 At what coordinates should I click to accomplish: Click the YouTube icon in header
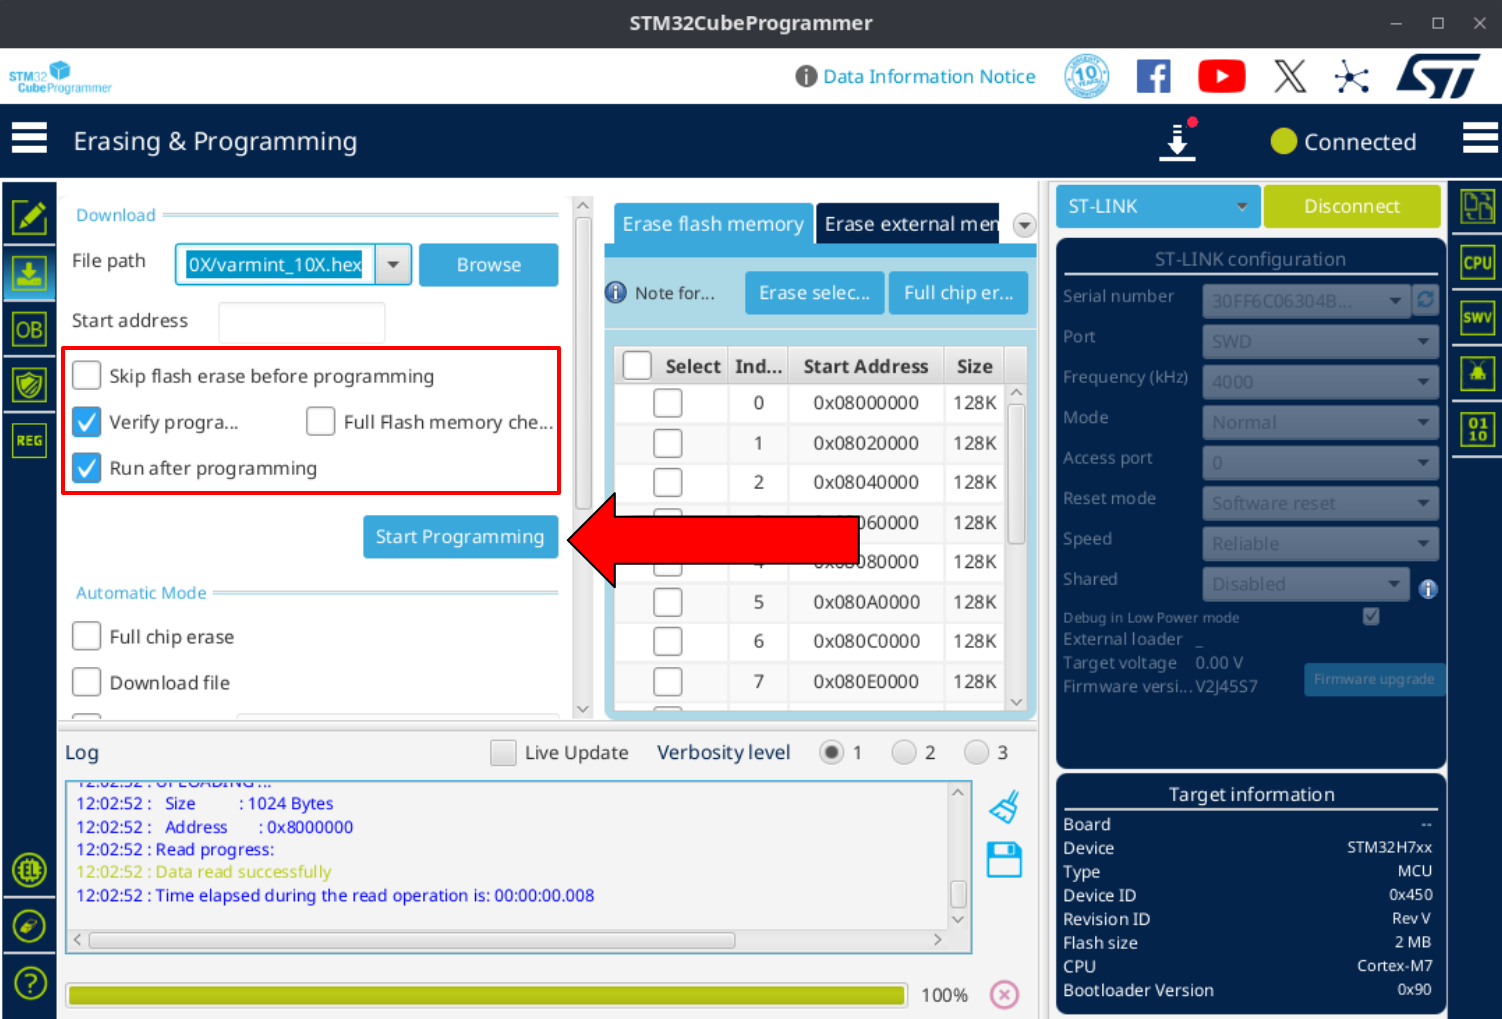click(x=1221, y=77)
